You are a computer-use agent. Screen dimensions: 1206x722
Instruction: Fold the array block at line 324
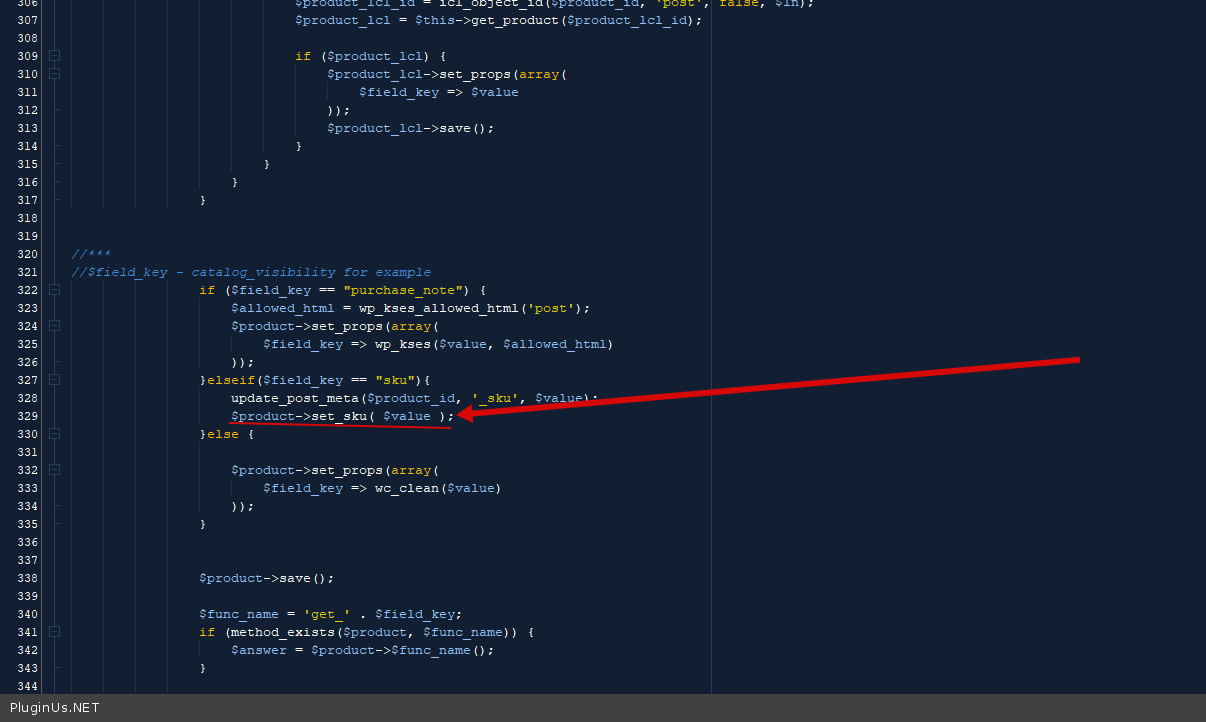tap(55, 326)
